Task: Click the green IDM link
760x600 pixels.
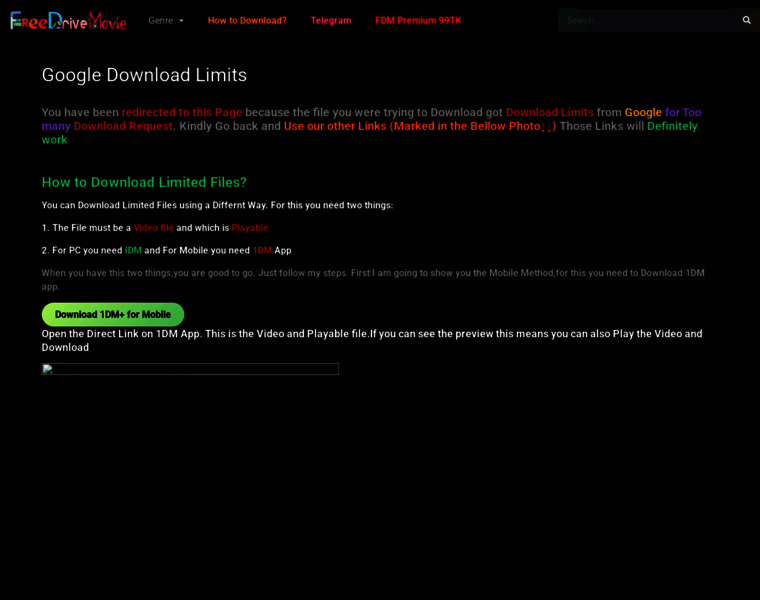Action: click(x=133, y=251)
